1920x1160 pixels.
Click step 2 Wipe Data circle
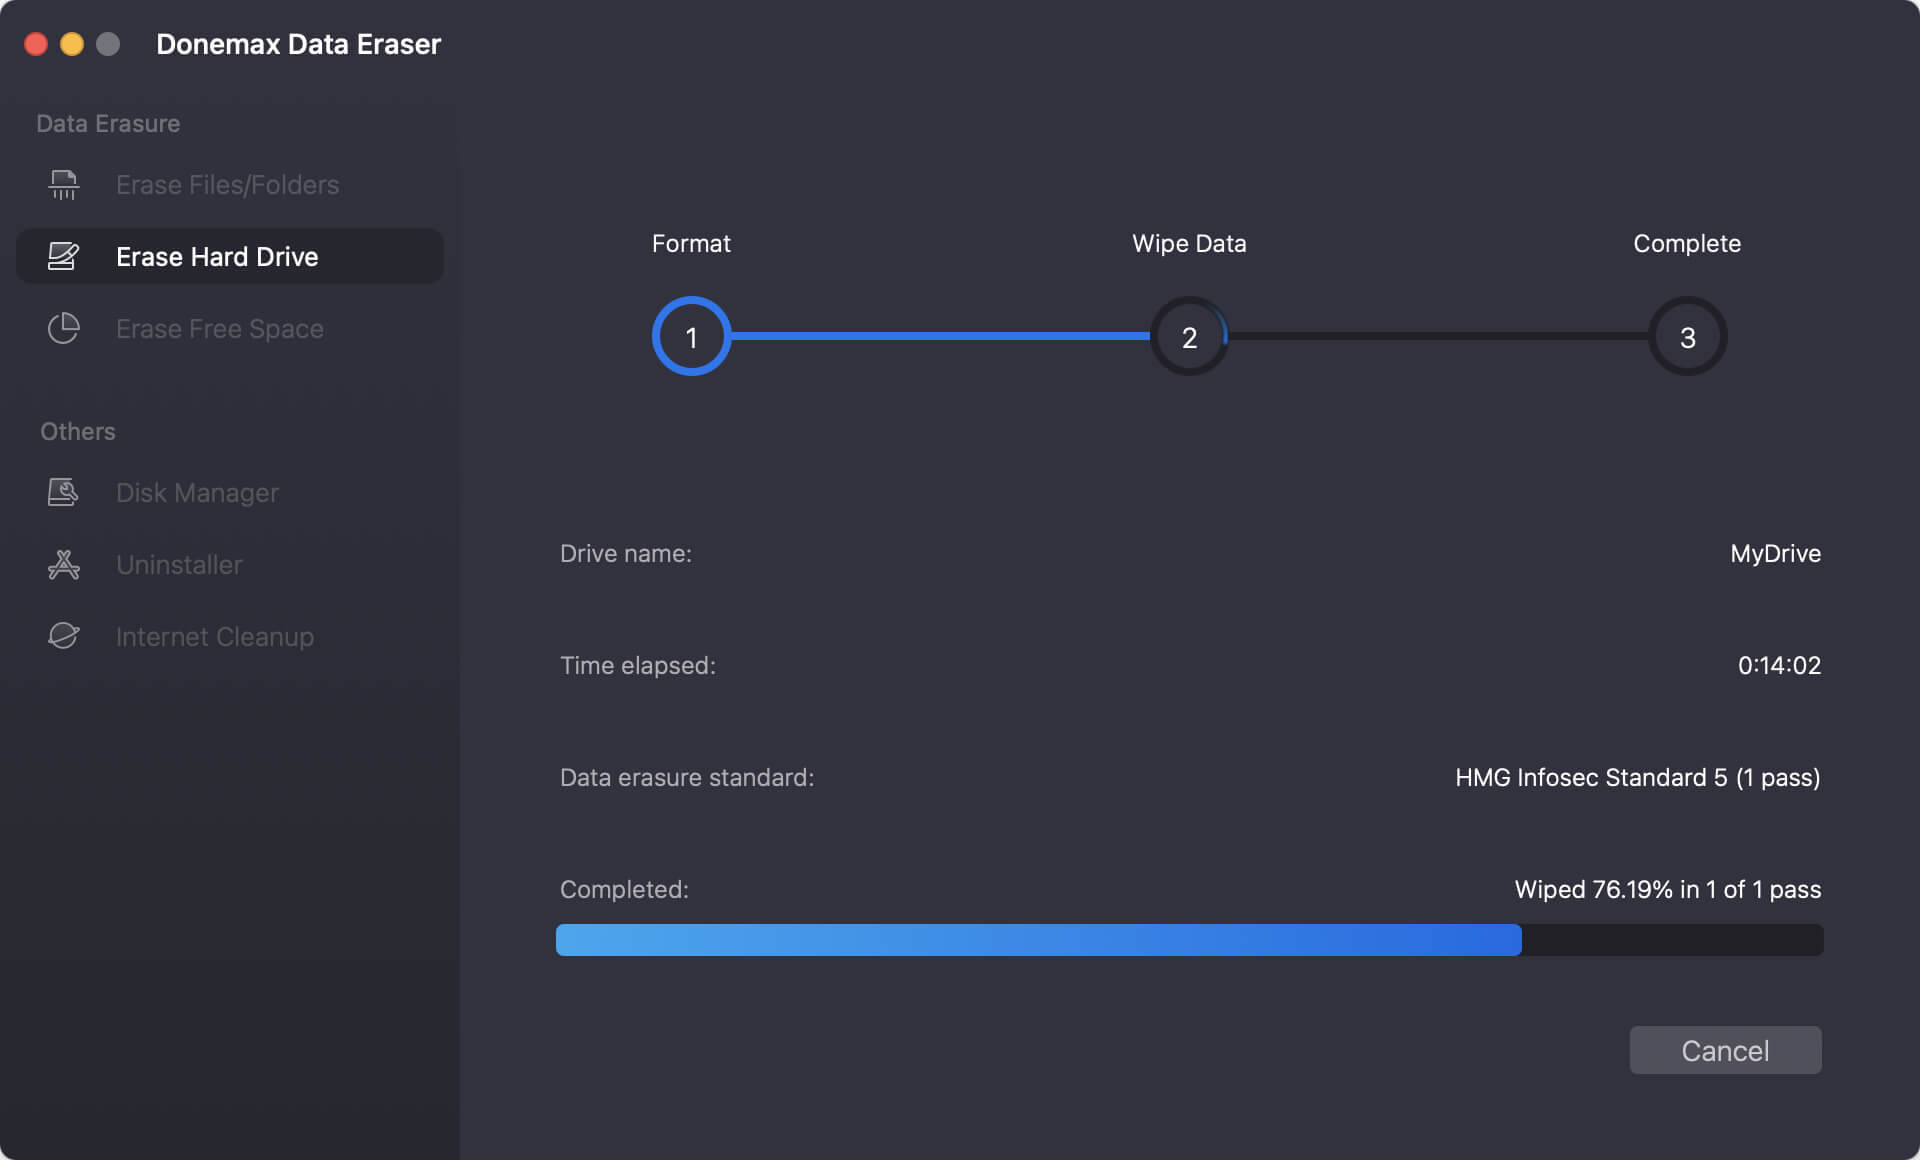point(1189,336)
